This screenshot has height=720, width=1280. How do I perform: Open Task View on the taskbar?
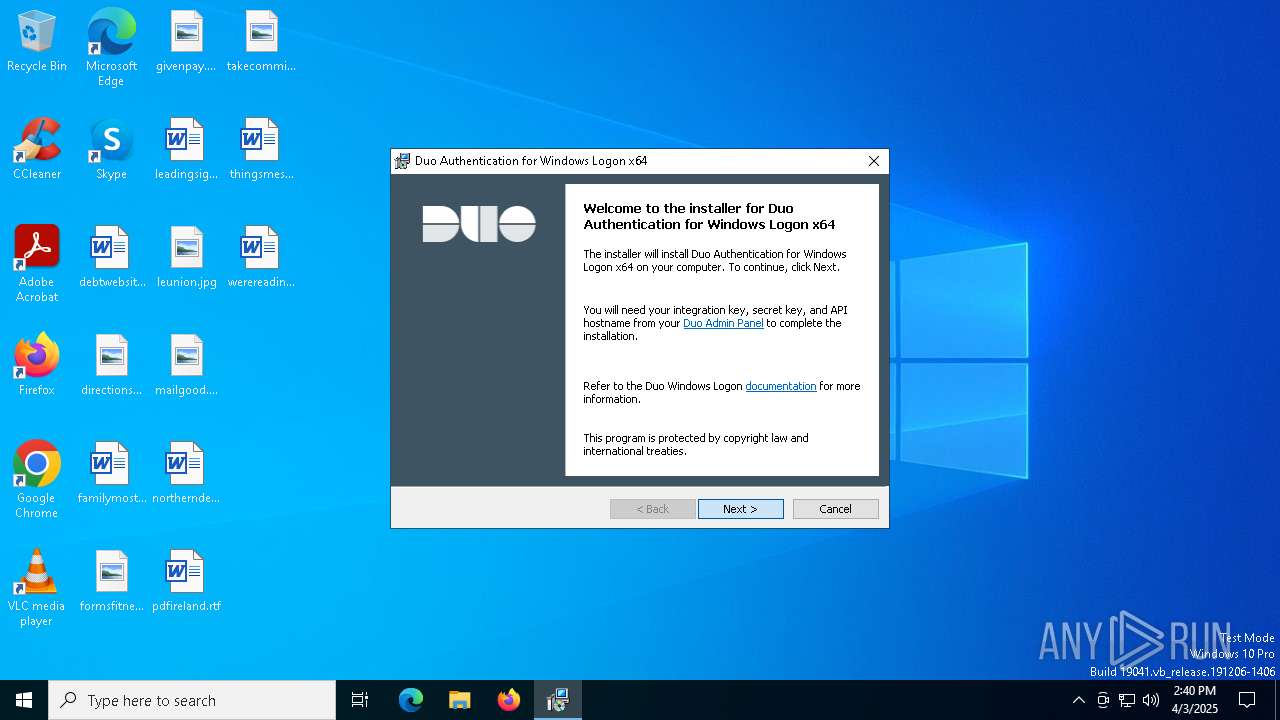tap(360, 700)
